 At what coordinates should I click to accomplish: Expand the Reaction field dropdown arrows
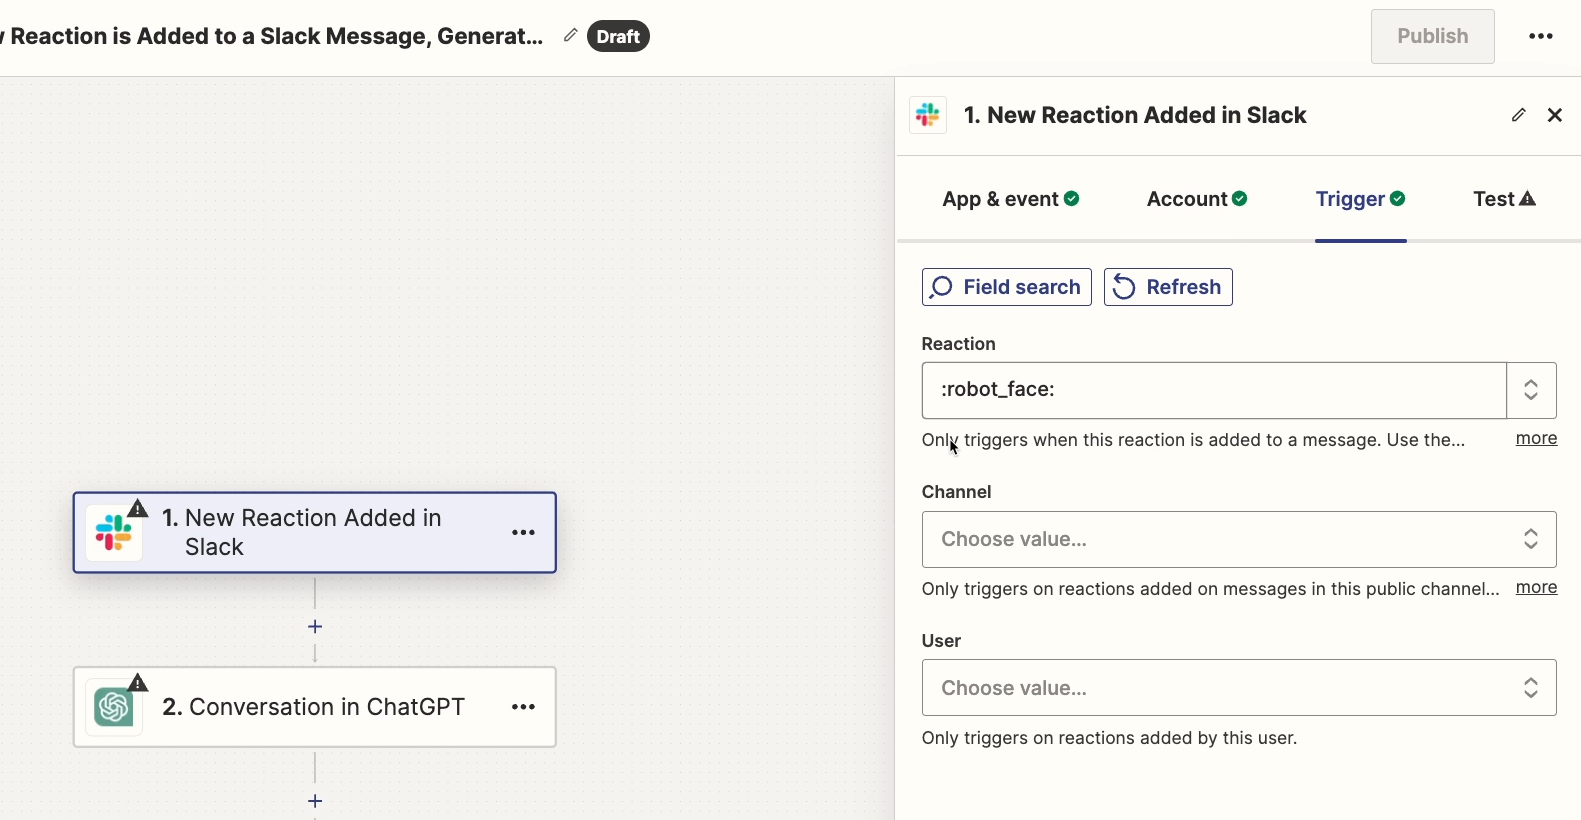1531,390
